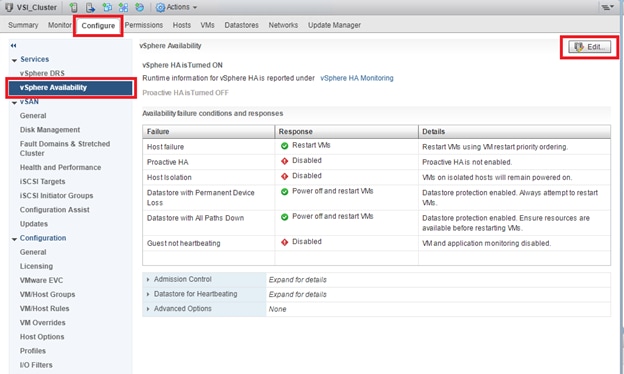
Task: Collapse the Configuration tree section
Action: (14, 239)
